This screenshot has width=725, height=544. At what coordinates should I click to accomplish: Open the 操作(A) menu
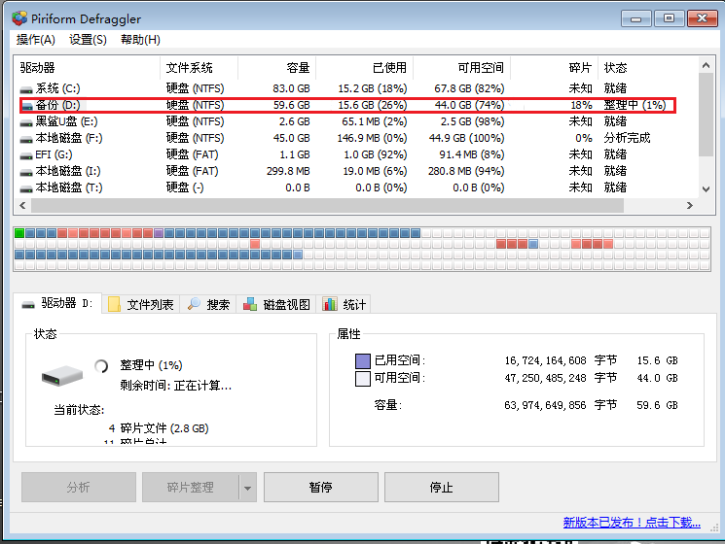(x=36, y=40)
